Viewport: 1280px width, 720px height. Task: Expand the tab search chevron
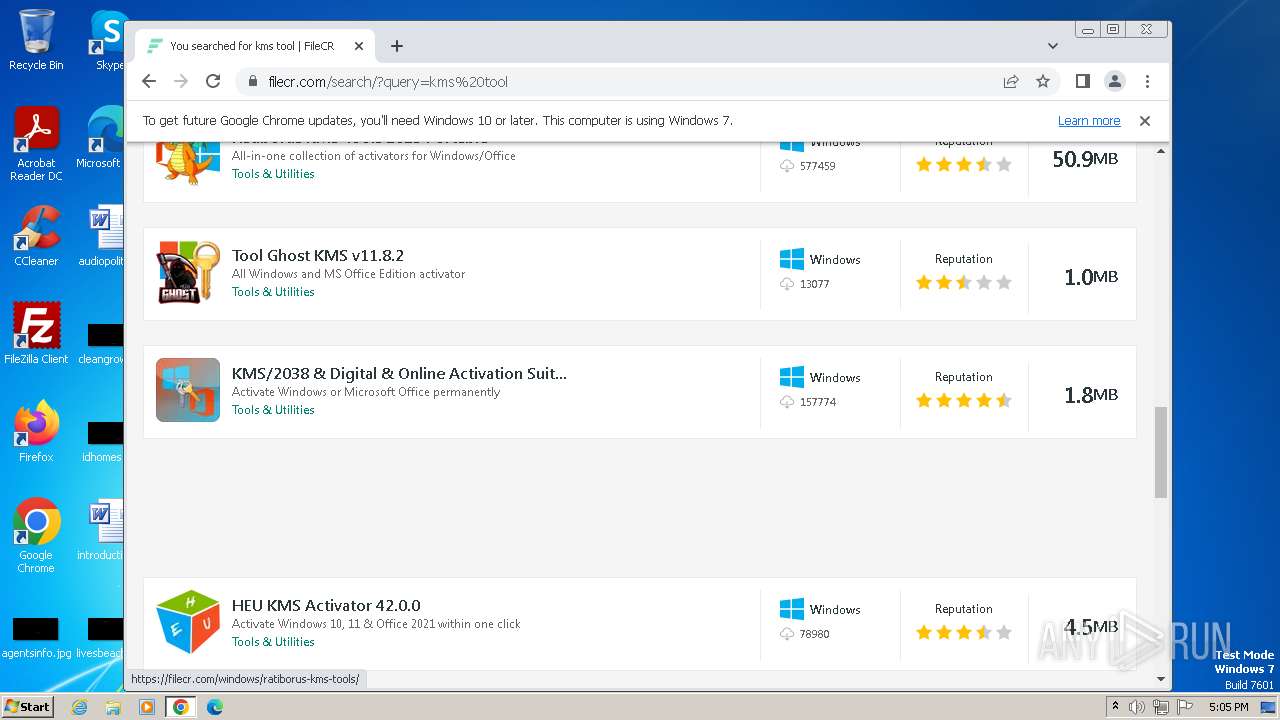[x=1052, y=46]
